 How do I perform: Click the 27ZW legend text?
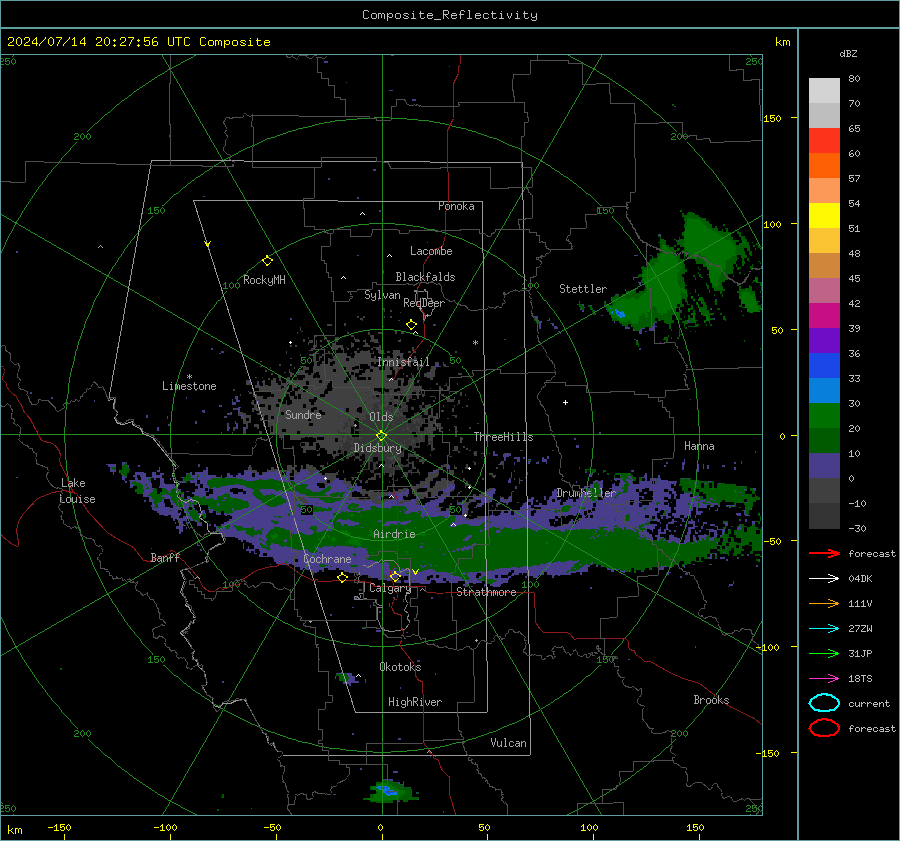point(860,629)
